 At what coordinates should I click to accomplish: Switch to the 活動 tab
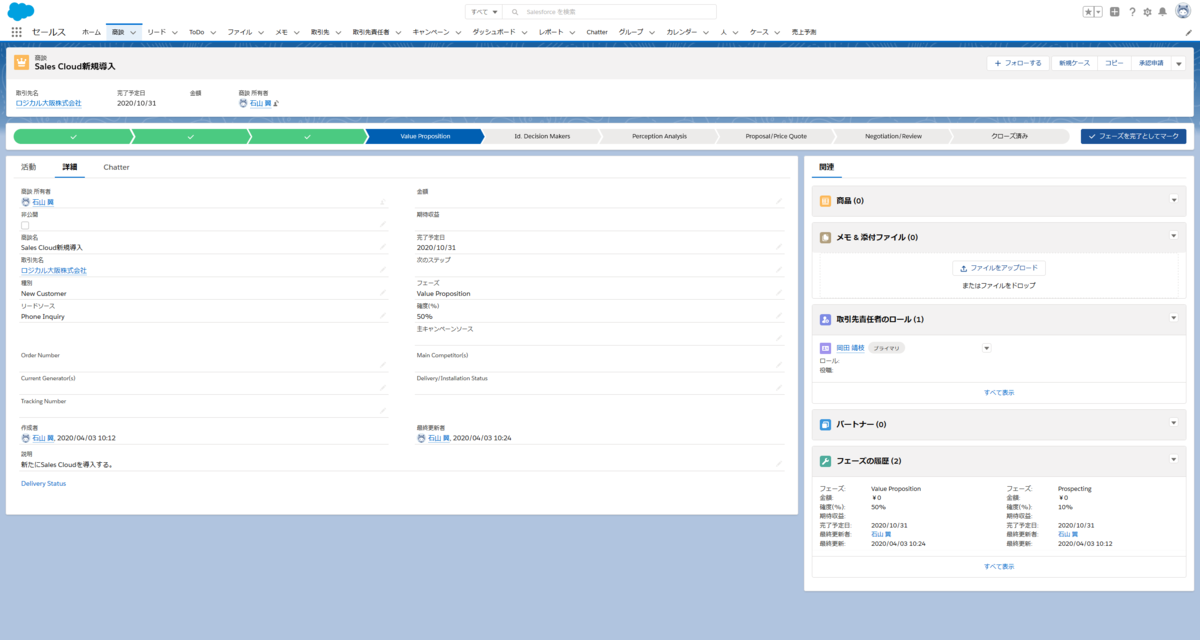[x=28, y=167]
